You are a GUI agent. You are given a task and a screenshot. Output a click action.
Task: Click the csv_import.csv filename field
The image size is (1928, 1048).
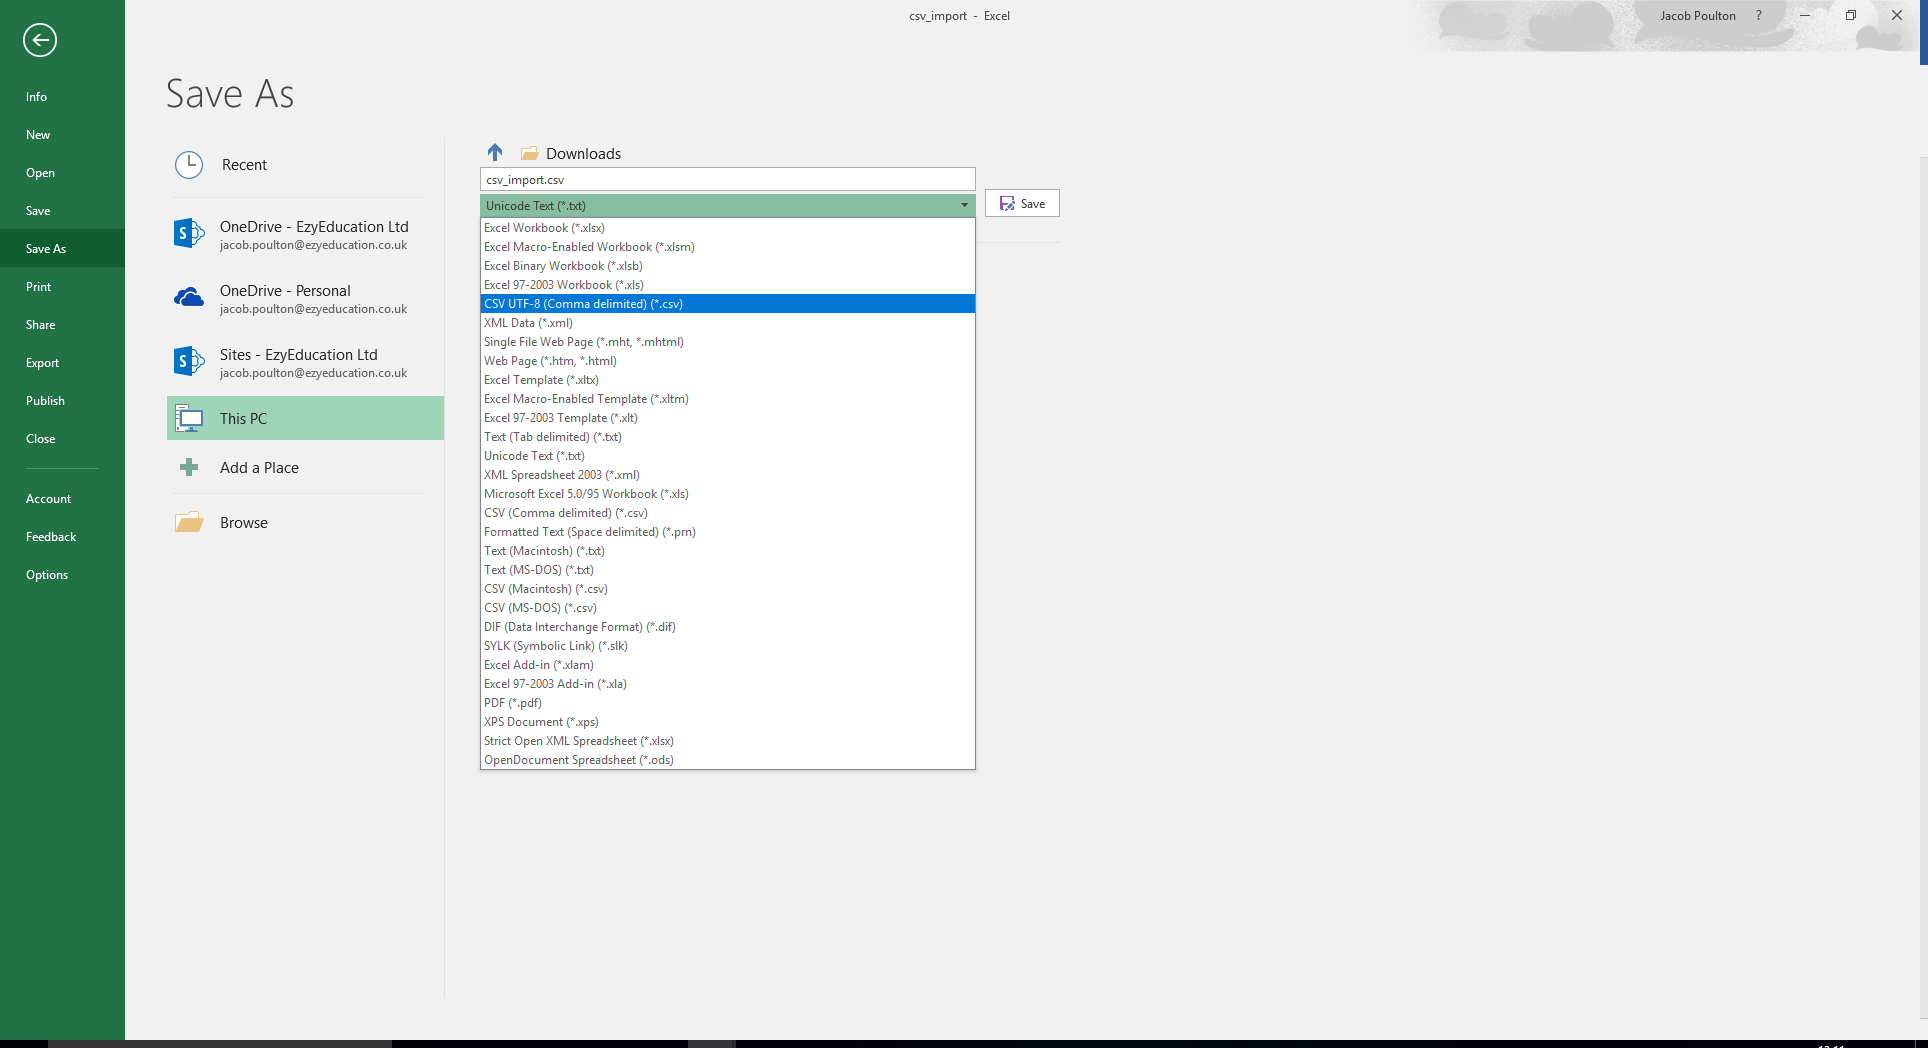[x=727, y=180]
